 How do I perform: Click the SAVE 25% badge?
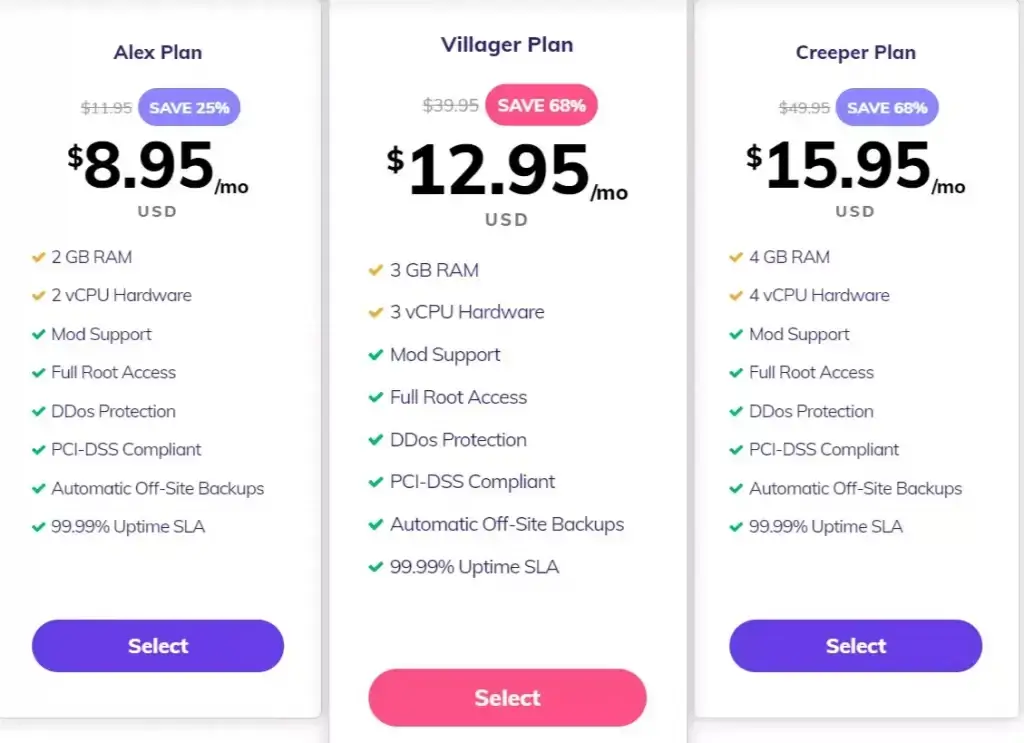pyautogui.click(x=189, y=107)
